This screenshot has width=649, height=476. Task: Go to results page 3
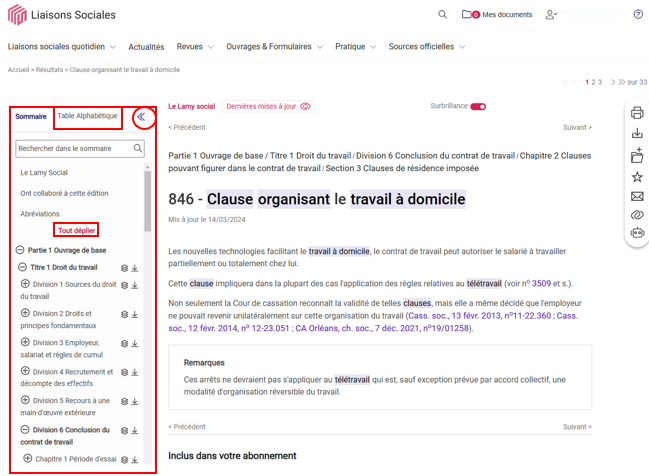pyautogui.click(x=600, y=82)
